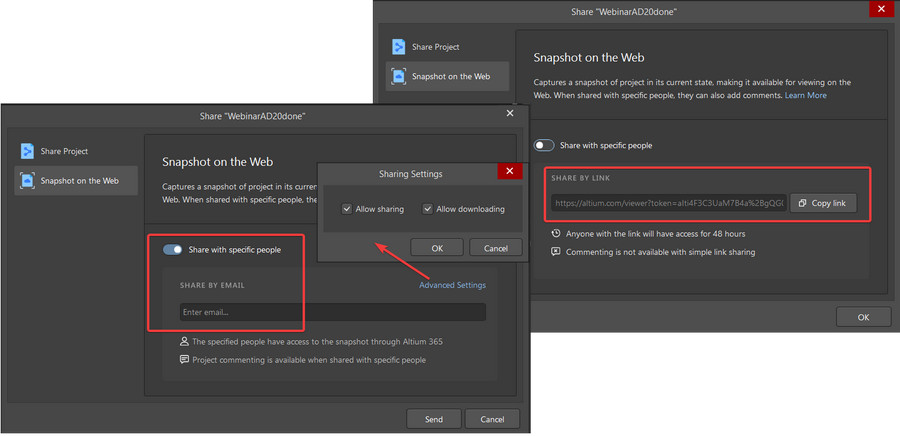This screenshot has height=436, width=900.
Task: Click the 'Anyone with the link will have access for 48 hours' text
Action: click(655, 234)
